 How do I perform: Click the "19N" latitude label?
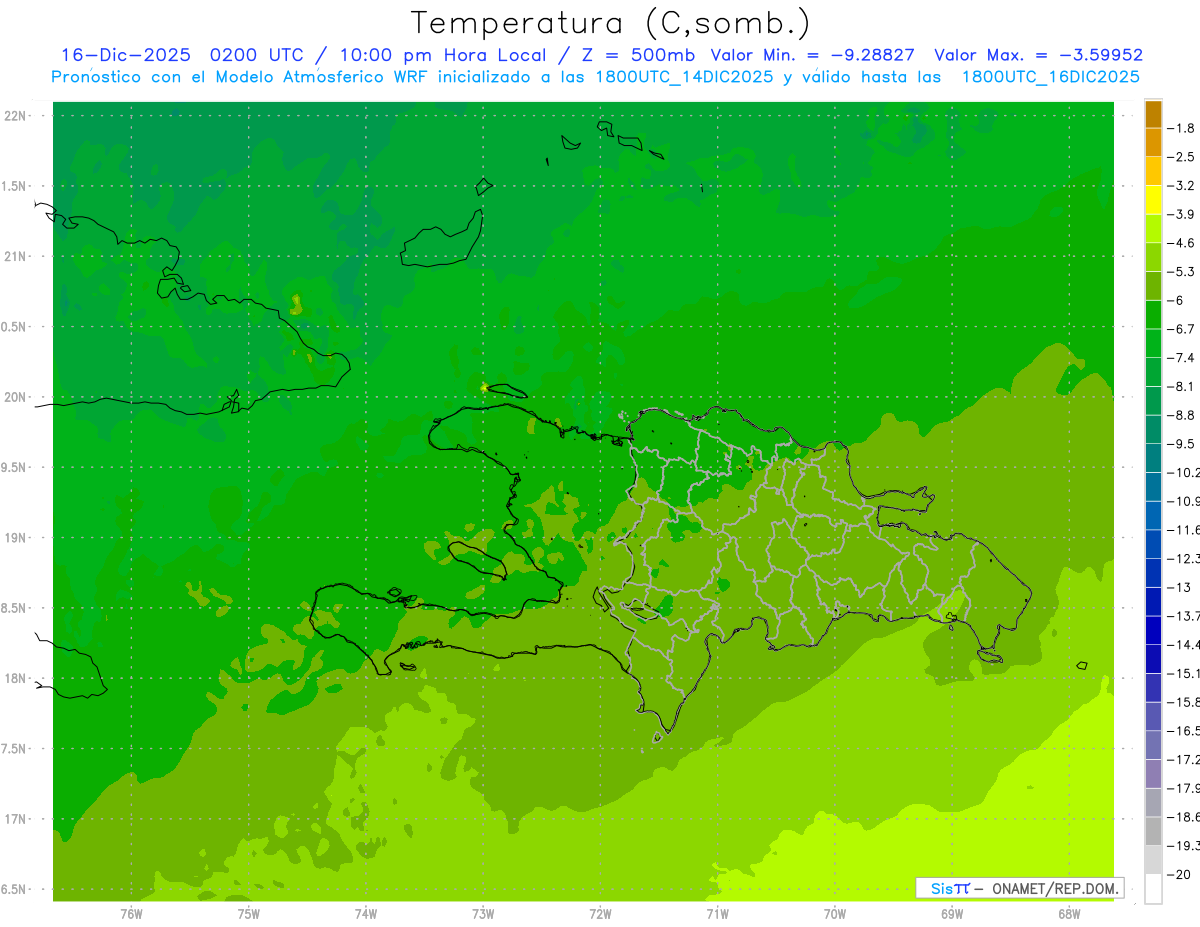[15, 538]
